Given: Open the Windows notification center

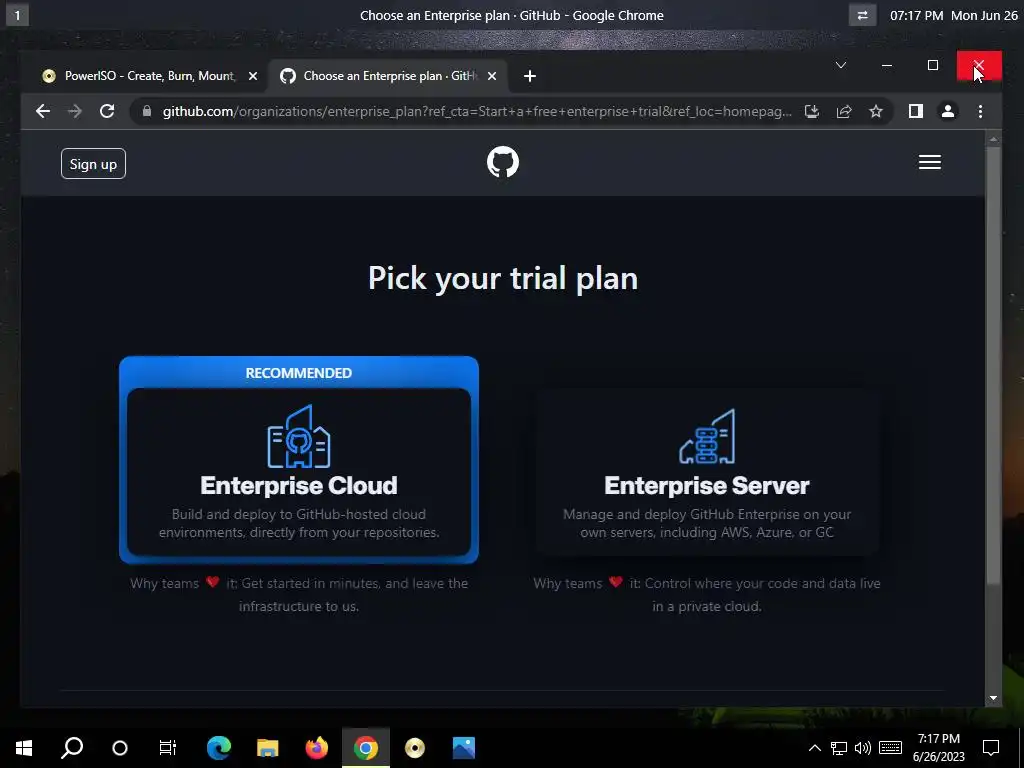Looking at the screenshot, I should 991,748.
